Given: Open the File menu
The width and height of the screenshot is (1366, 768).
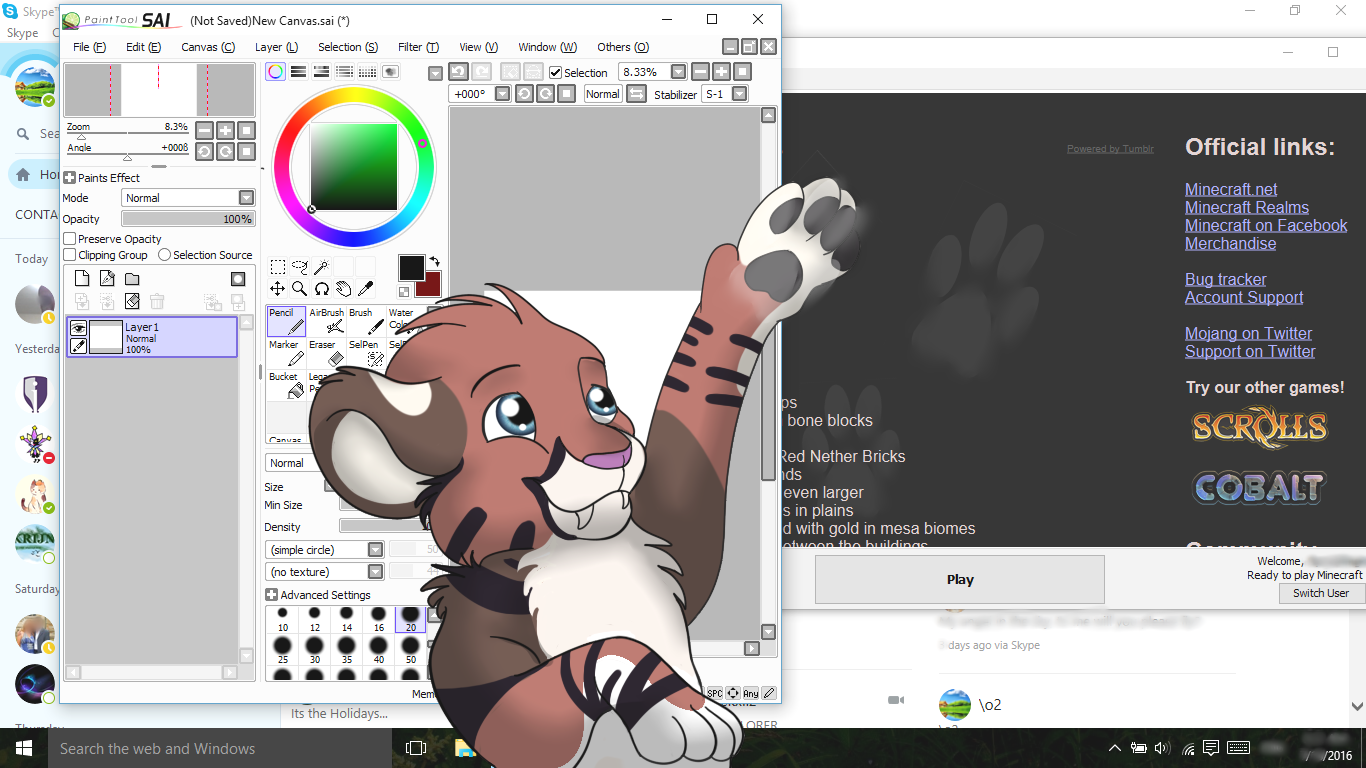Looking at the screenshot, I should (x=89, y=47).
